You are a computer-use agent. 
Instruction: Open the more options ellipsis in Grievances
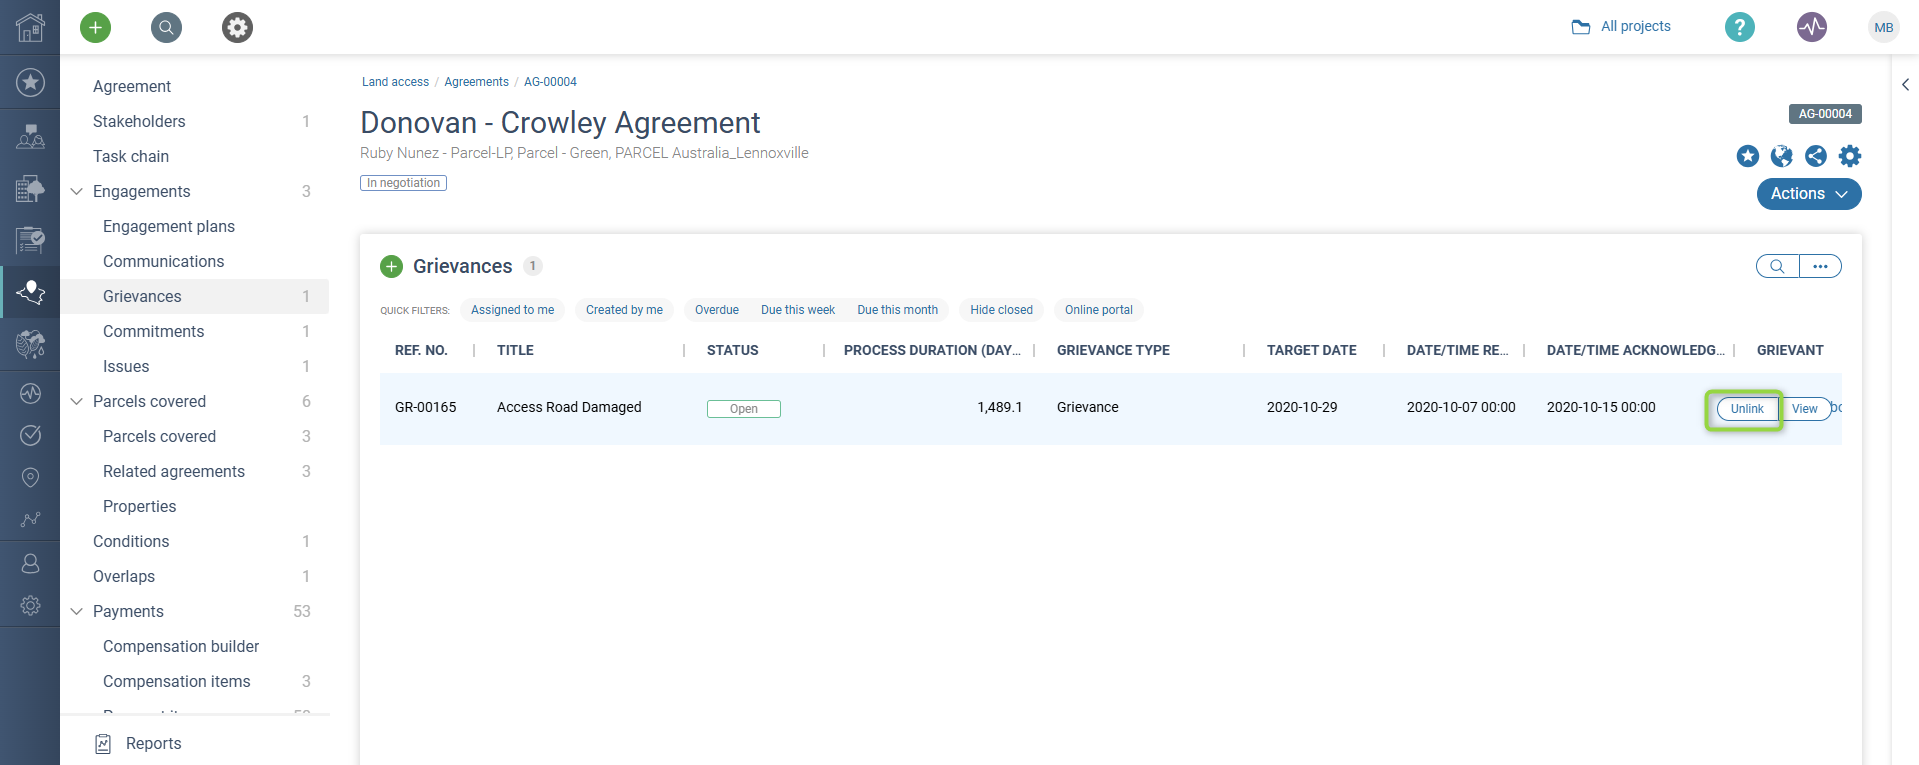click(x=1820, y=266)
